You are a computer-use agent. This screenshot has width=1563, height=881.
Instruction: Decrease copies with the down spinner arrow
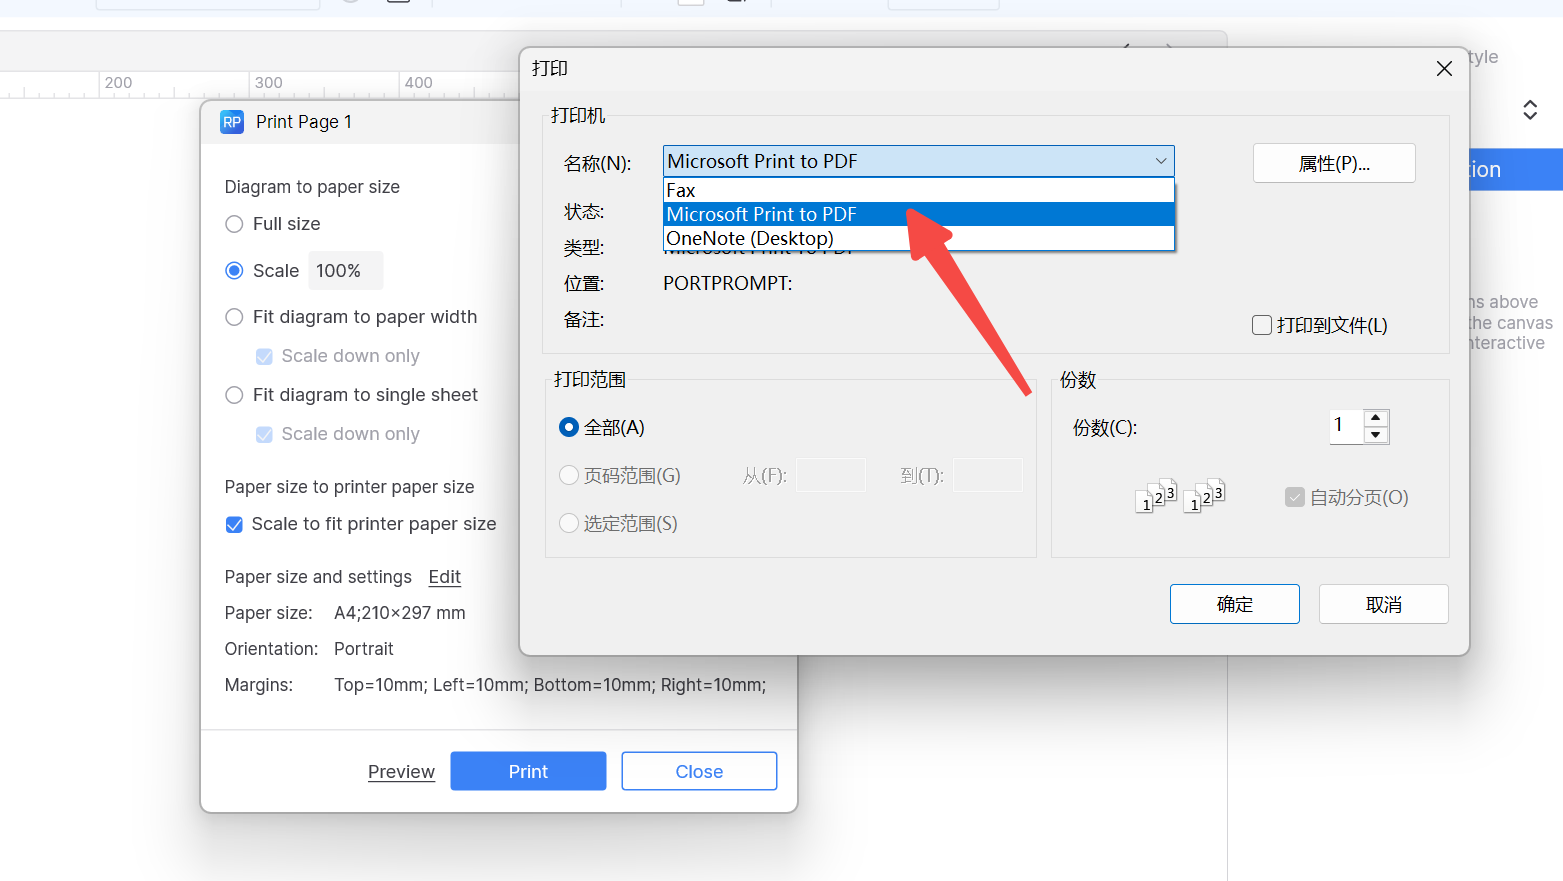1376,435
